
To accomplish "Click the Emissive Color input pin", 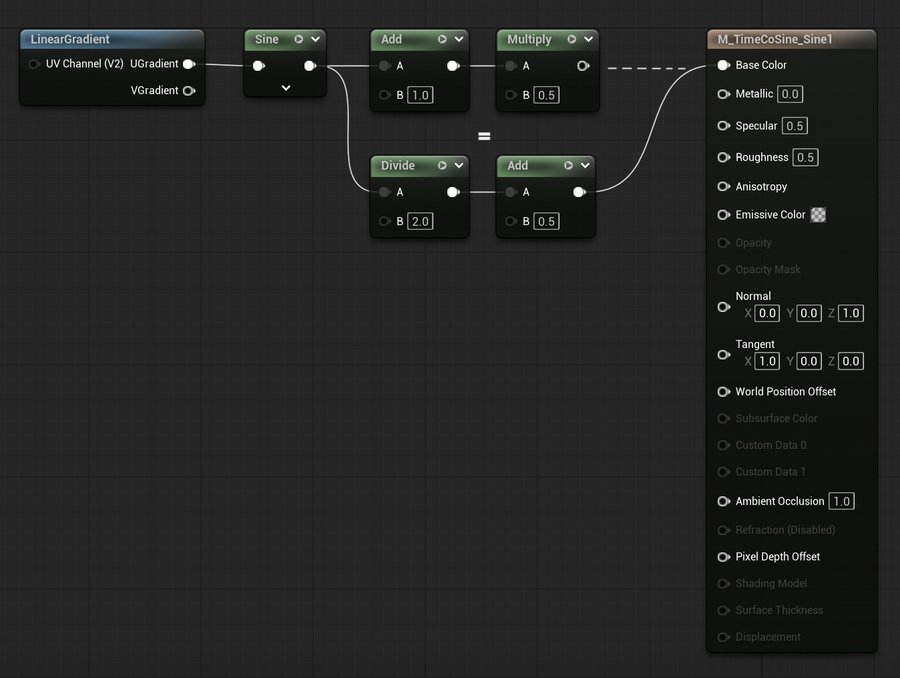I will (723, 215).
